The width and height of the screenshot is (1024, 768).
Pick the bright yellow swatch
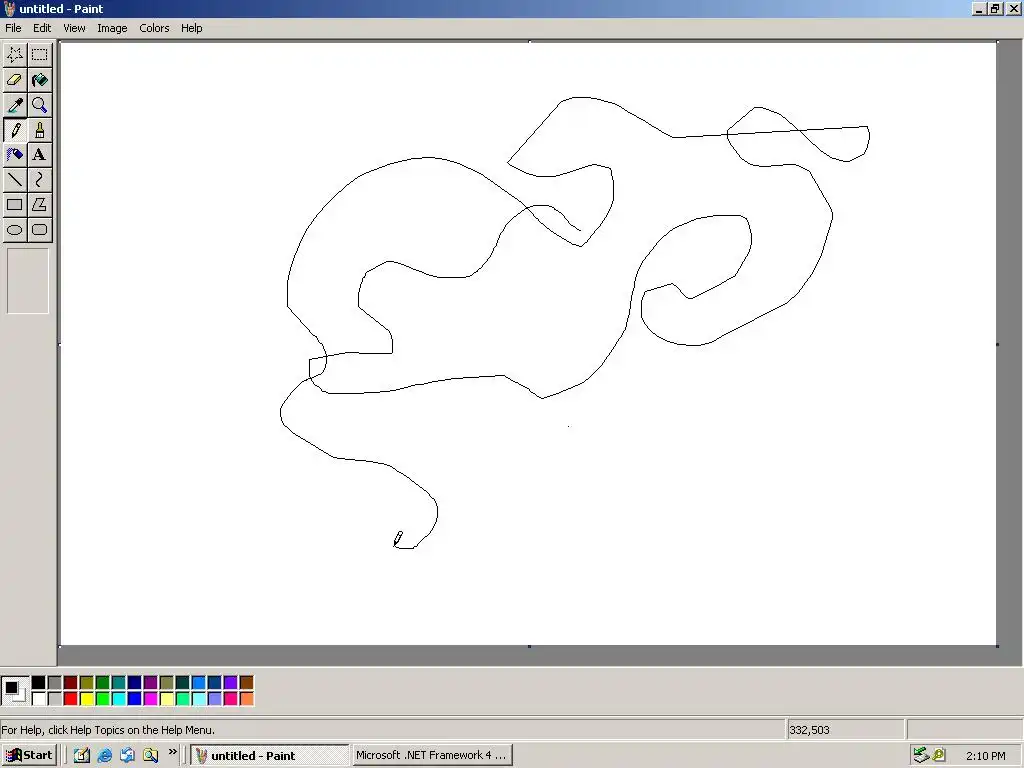(87, 699)
